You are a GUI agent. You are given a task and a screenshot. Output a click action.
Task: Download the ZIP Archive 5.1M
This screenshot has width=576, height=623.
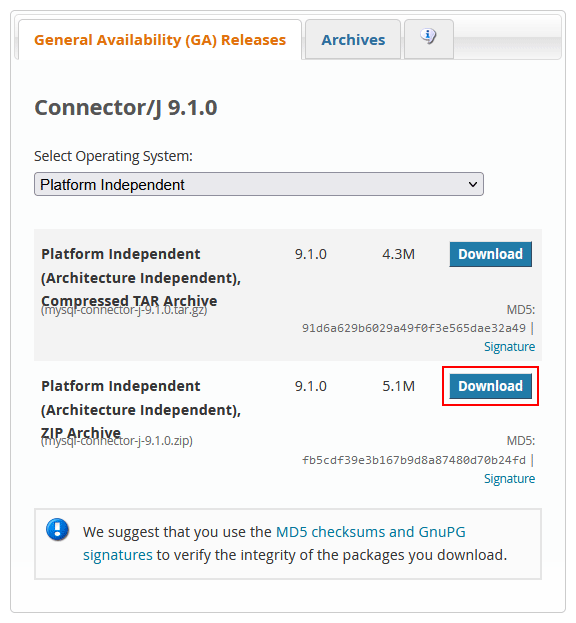[490, 386]
